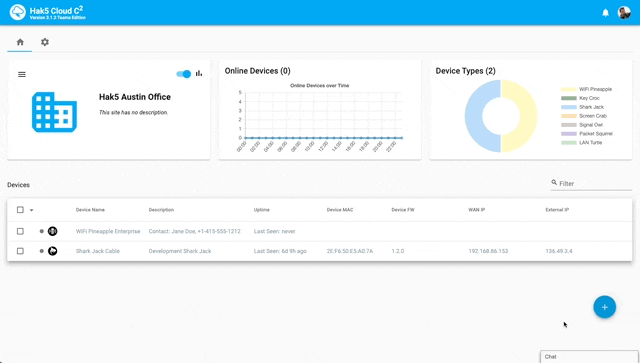Click the WiFi Pineapple device icon
The image size is (640, 363).
tap(53, 232)
